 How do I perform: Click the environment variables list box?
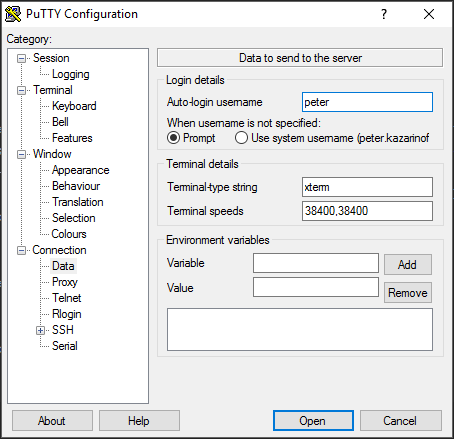pos(300,329)
